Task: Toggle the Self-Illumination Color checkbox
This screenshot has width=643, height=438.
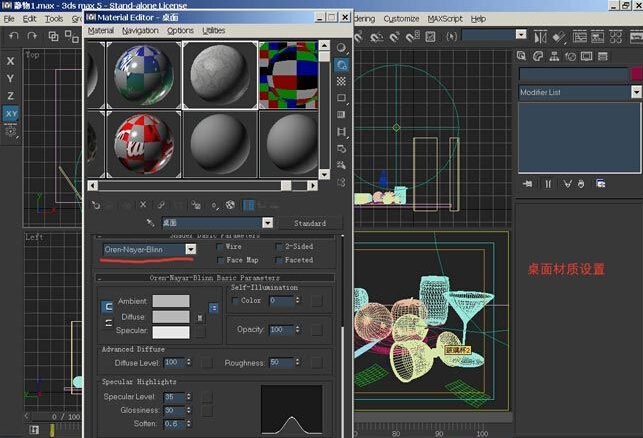Action: pyautogui.click(x=235, y=301)
